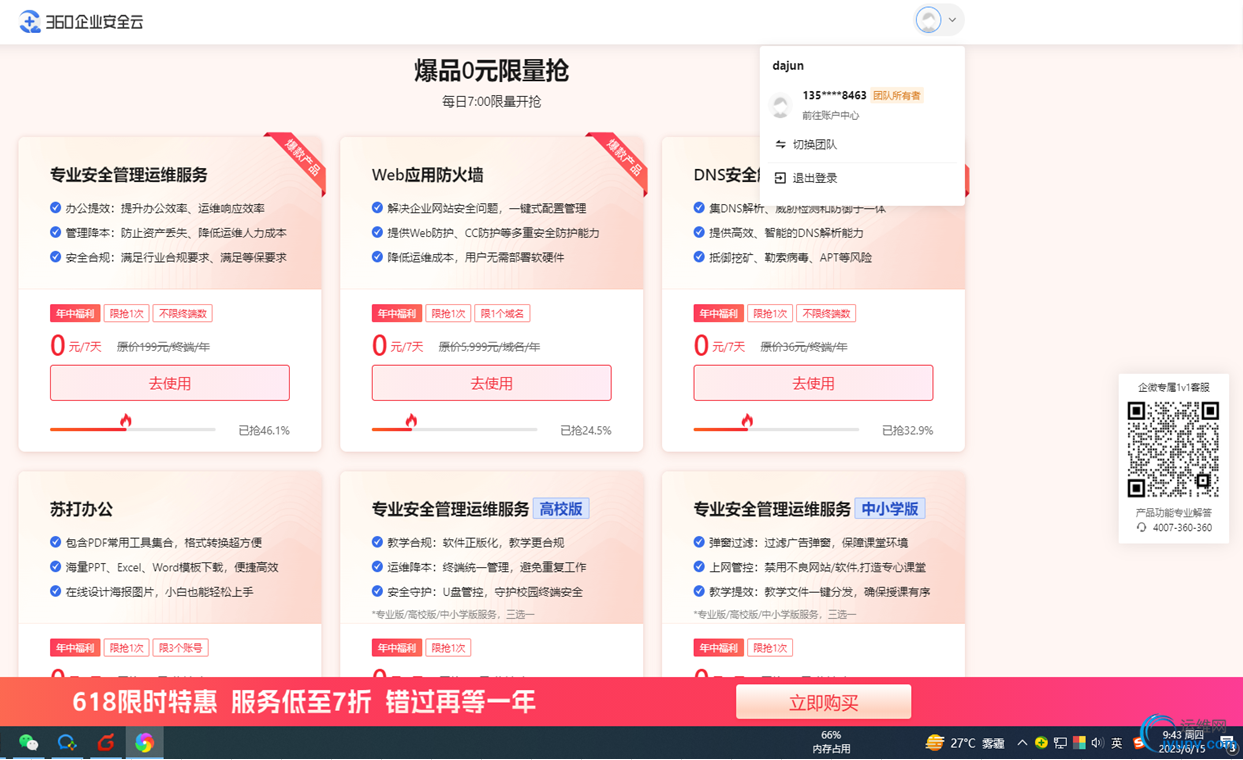Click the 企微专属 customer service QR code
This screenshot has height=760, width=1243.
click(x=1173, y=450)
